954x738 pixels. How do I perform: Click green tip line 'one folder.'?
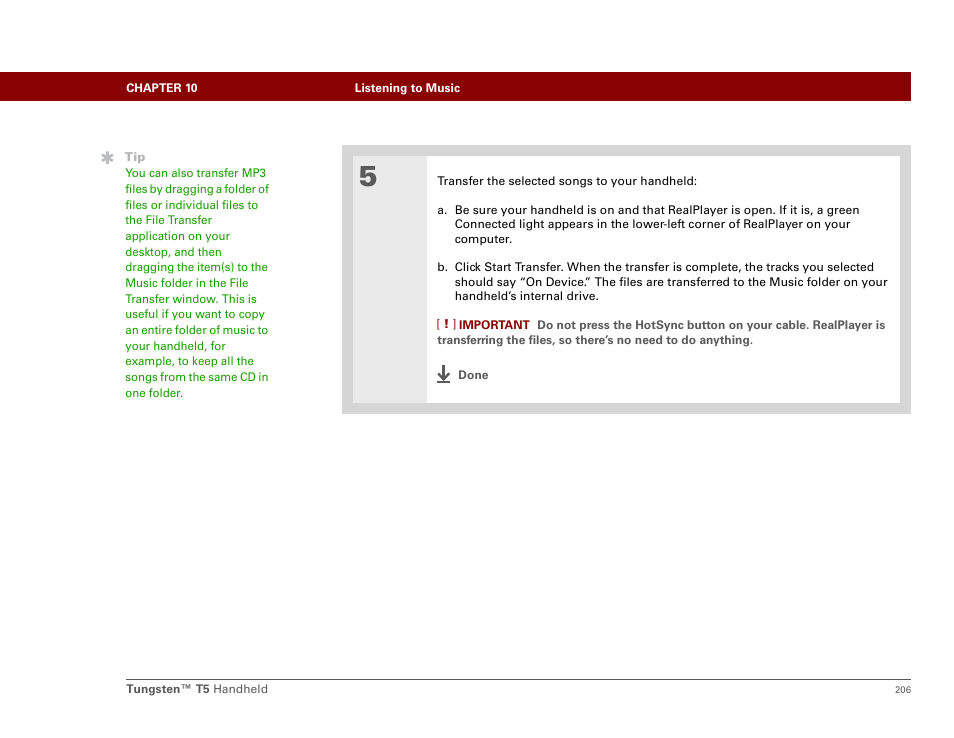154,393
